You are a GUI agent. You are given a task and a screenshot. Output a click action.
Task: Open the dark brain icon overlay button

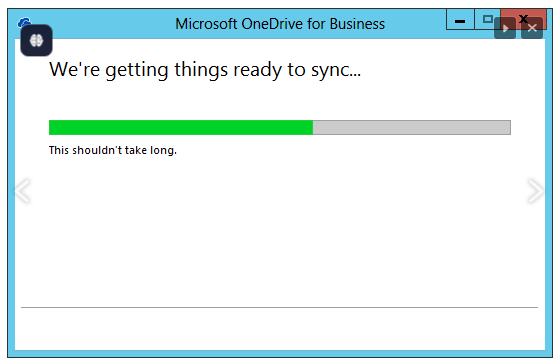coord(36,40)
